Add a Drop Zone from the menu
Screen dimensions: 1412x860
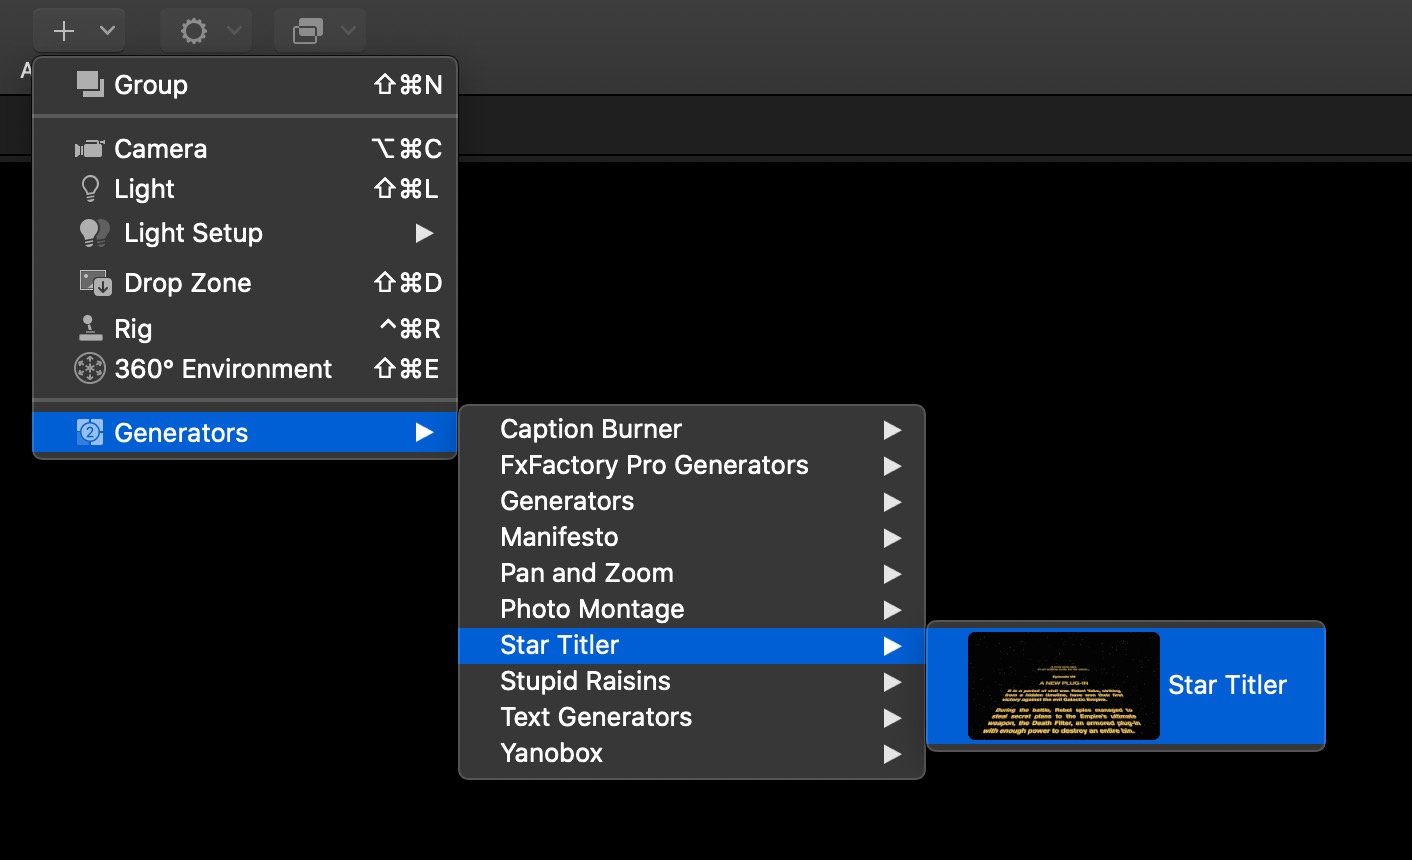tap(245, 283)
